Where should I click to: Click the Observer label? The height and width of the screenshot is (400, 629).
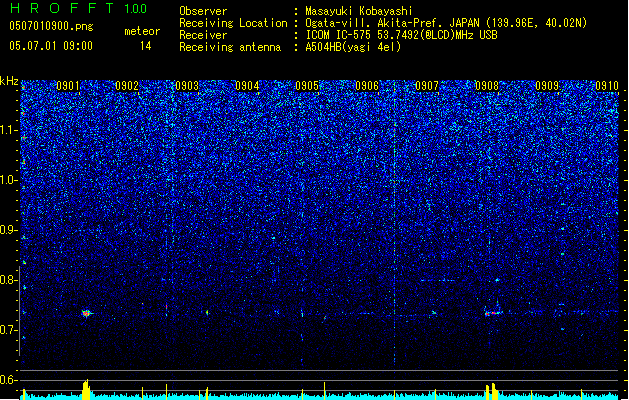[x=203, y=11]
